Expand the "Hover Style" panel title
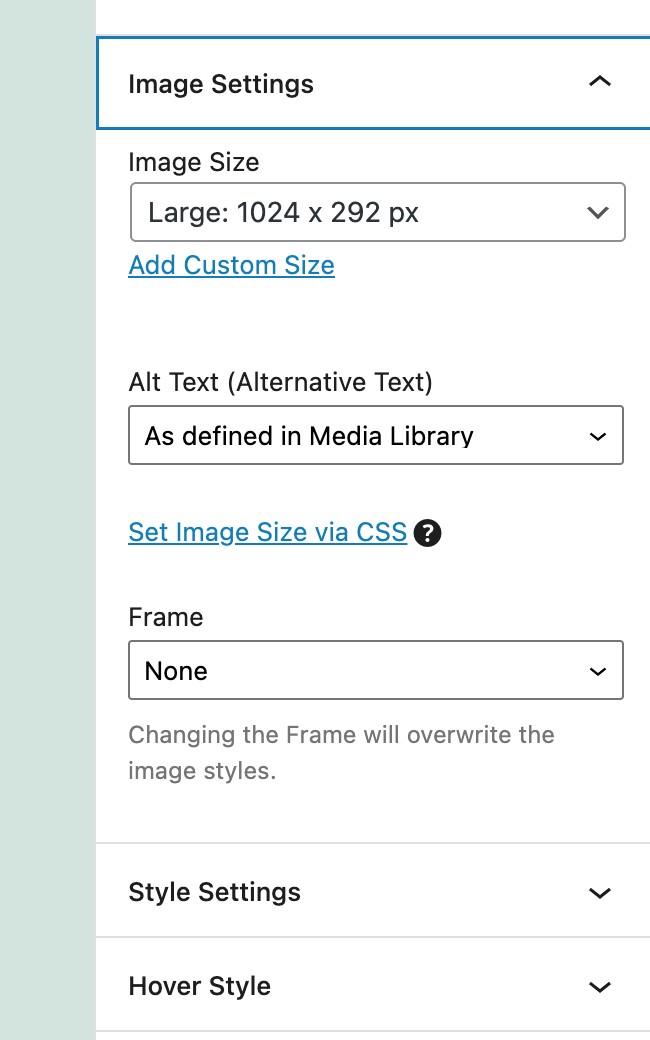This screenshot has width=650, height=1040. 200,986
